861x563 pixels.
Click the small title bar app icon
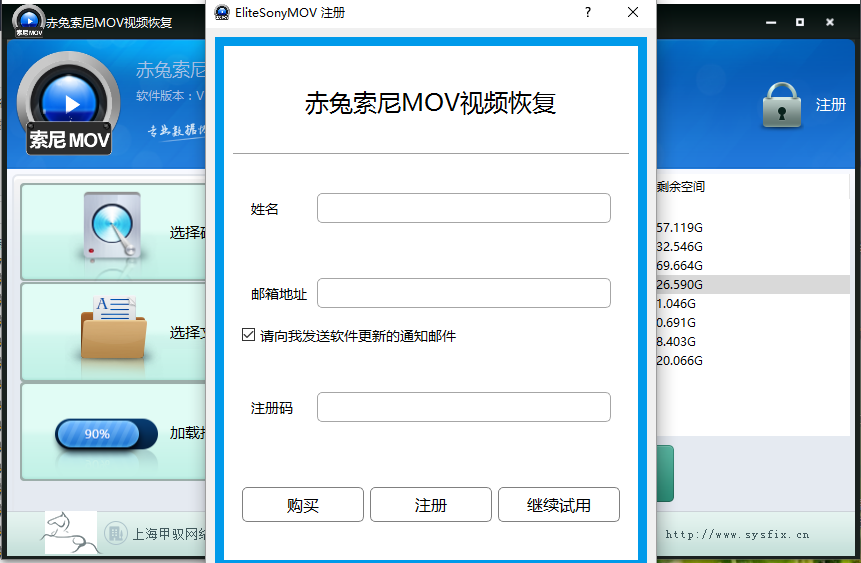point(29,21)
